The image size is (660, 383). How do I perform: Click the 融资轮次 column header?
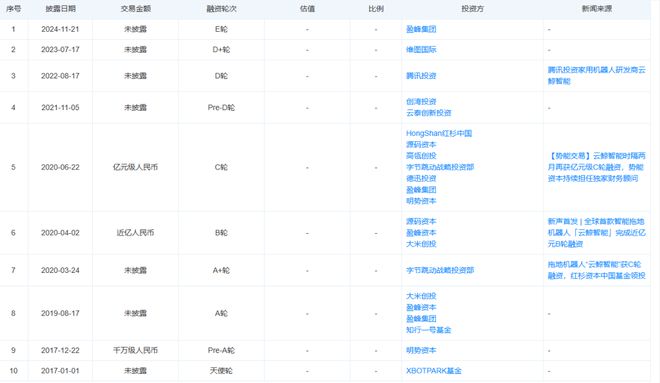click(221, 8)
